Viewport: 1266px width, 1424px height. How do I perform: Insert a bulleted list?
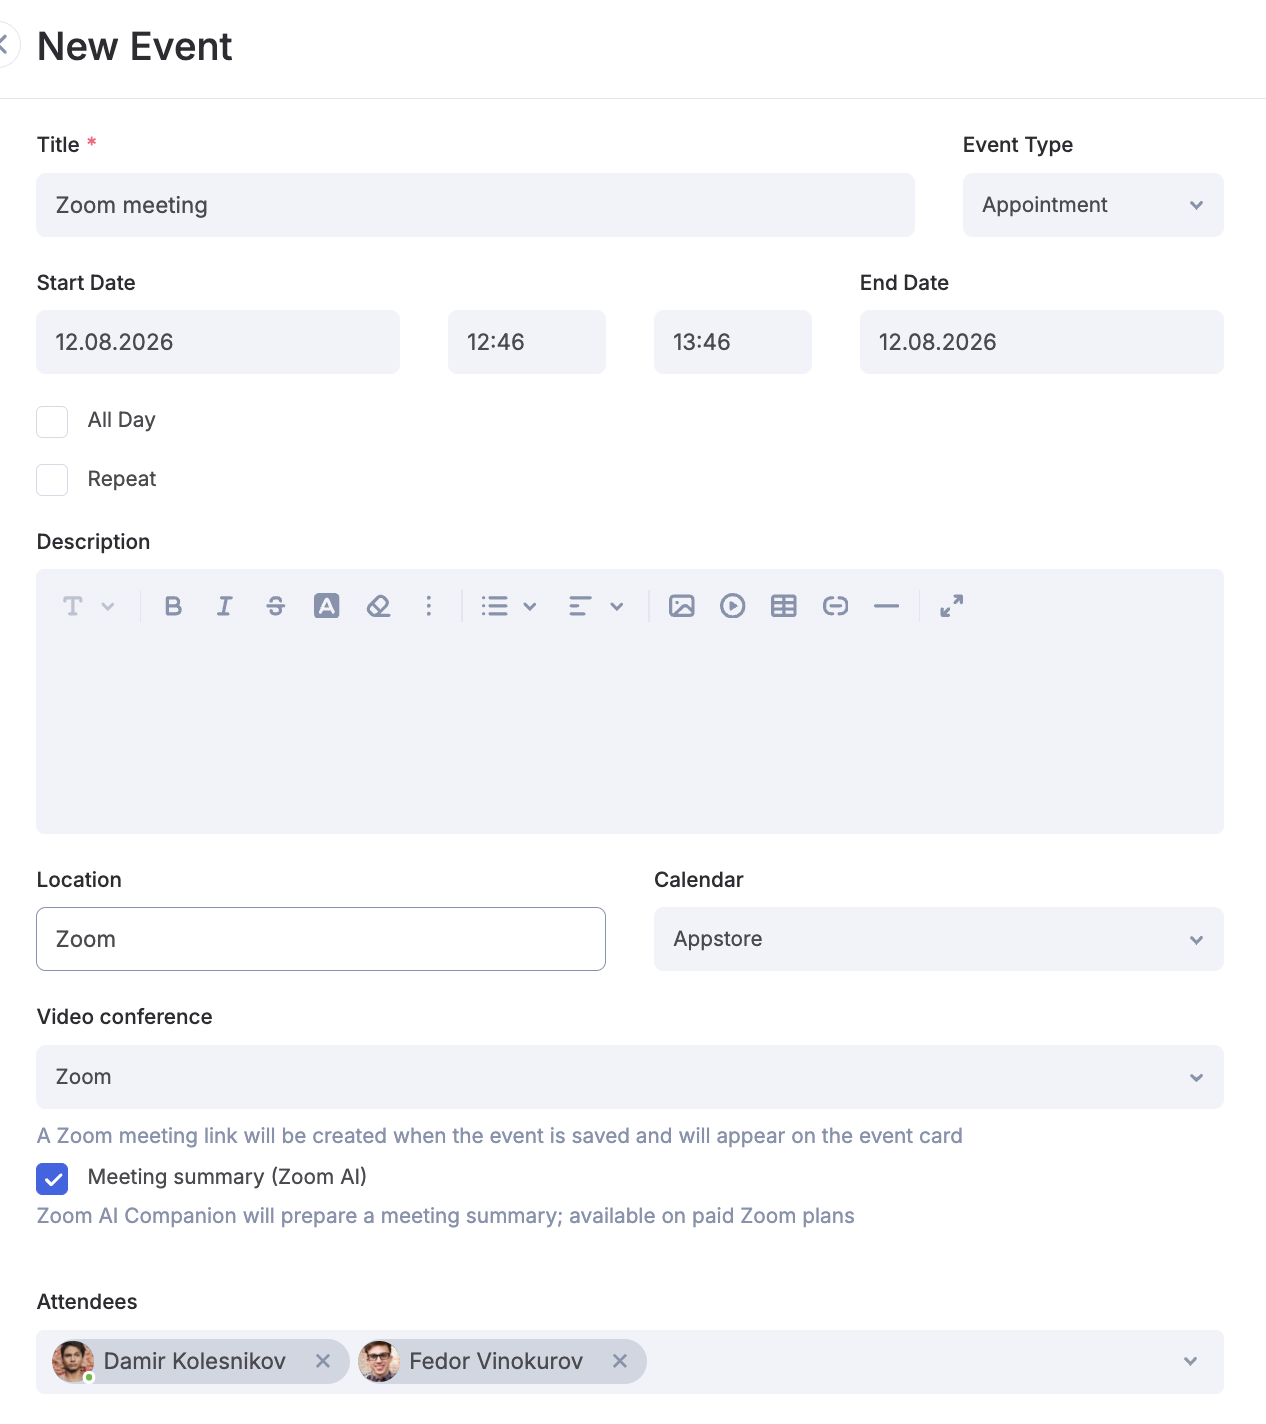coord(494,606)
